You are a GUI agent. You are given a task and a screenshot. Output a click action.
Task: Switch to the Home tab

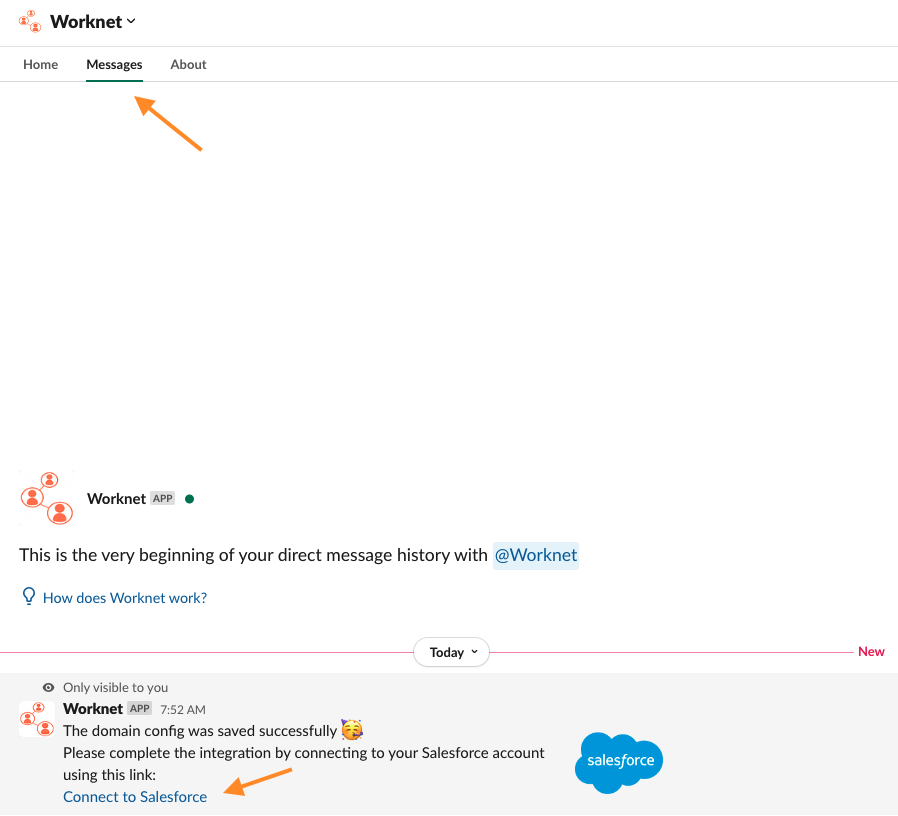40,64
